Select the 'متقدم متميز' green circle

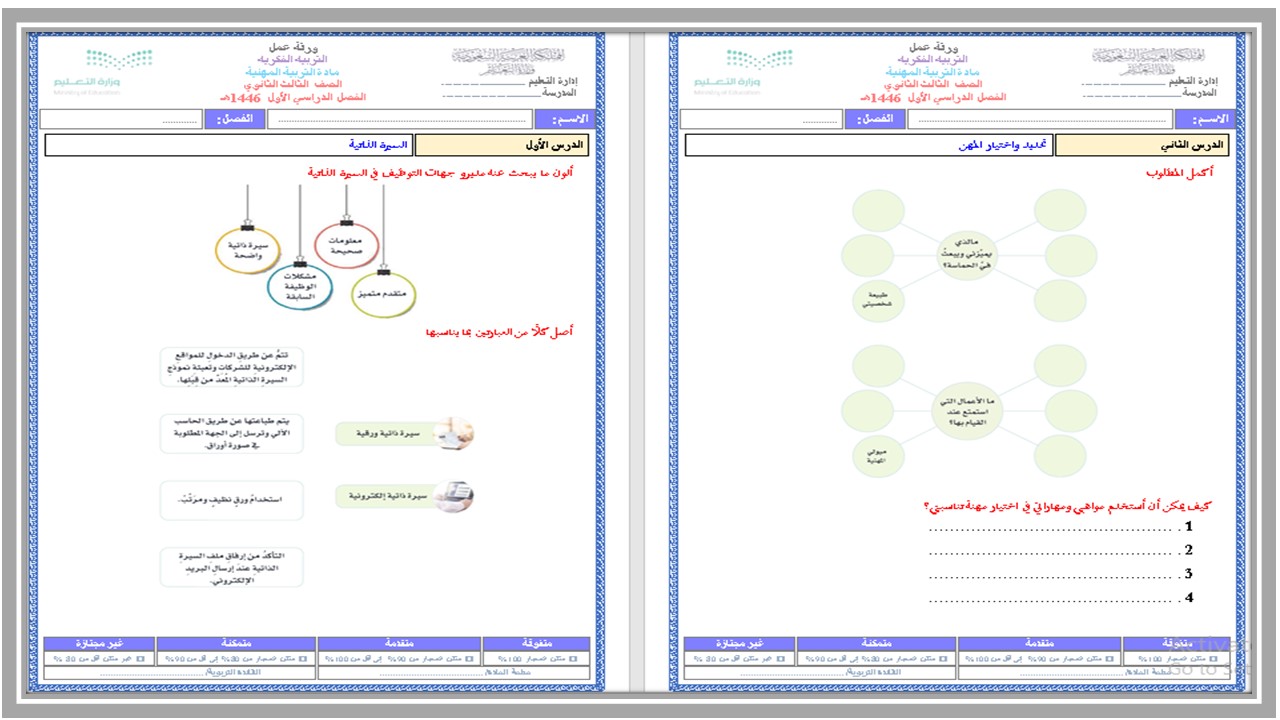point(384,295)
